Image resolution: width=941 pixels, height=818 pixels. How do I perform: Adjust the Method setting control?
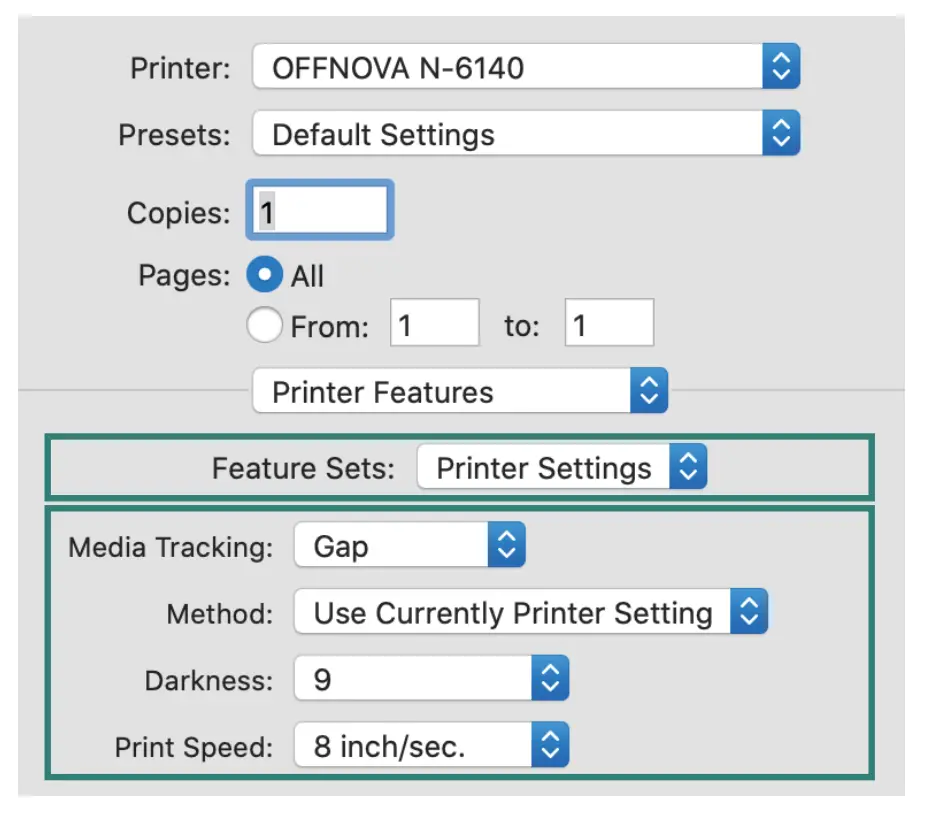(530, 613)
